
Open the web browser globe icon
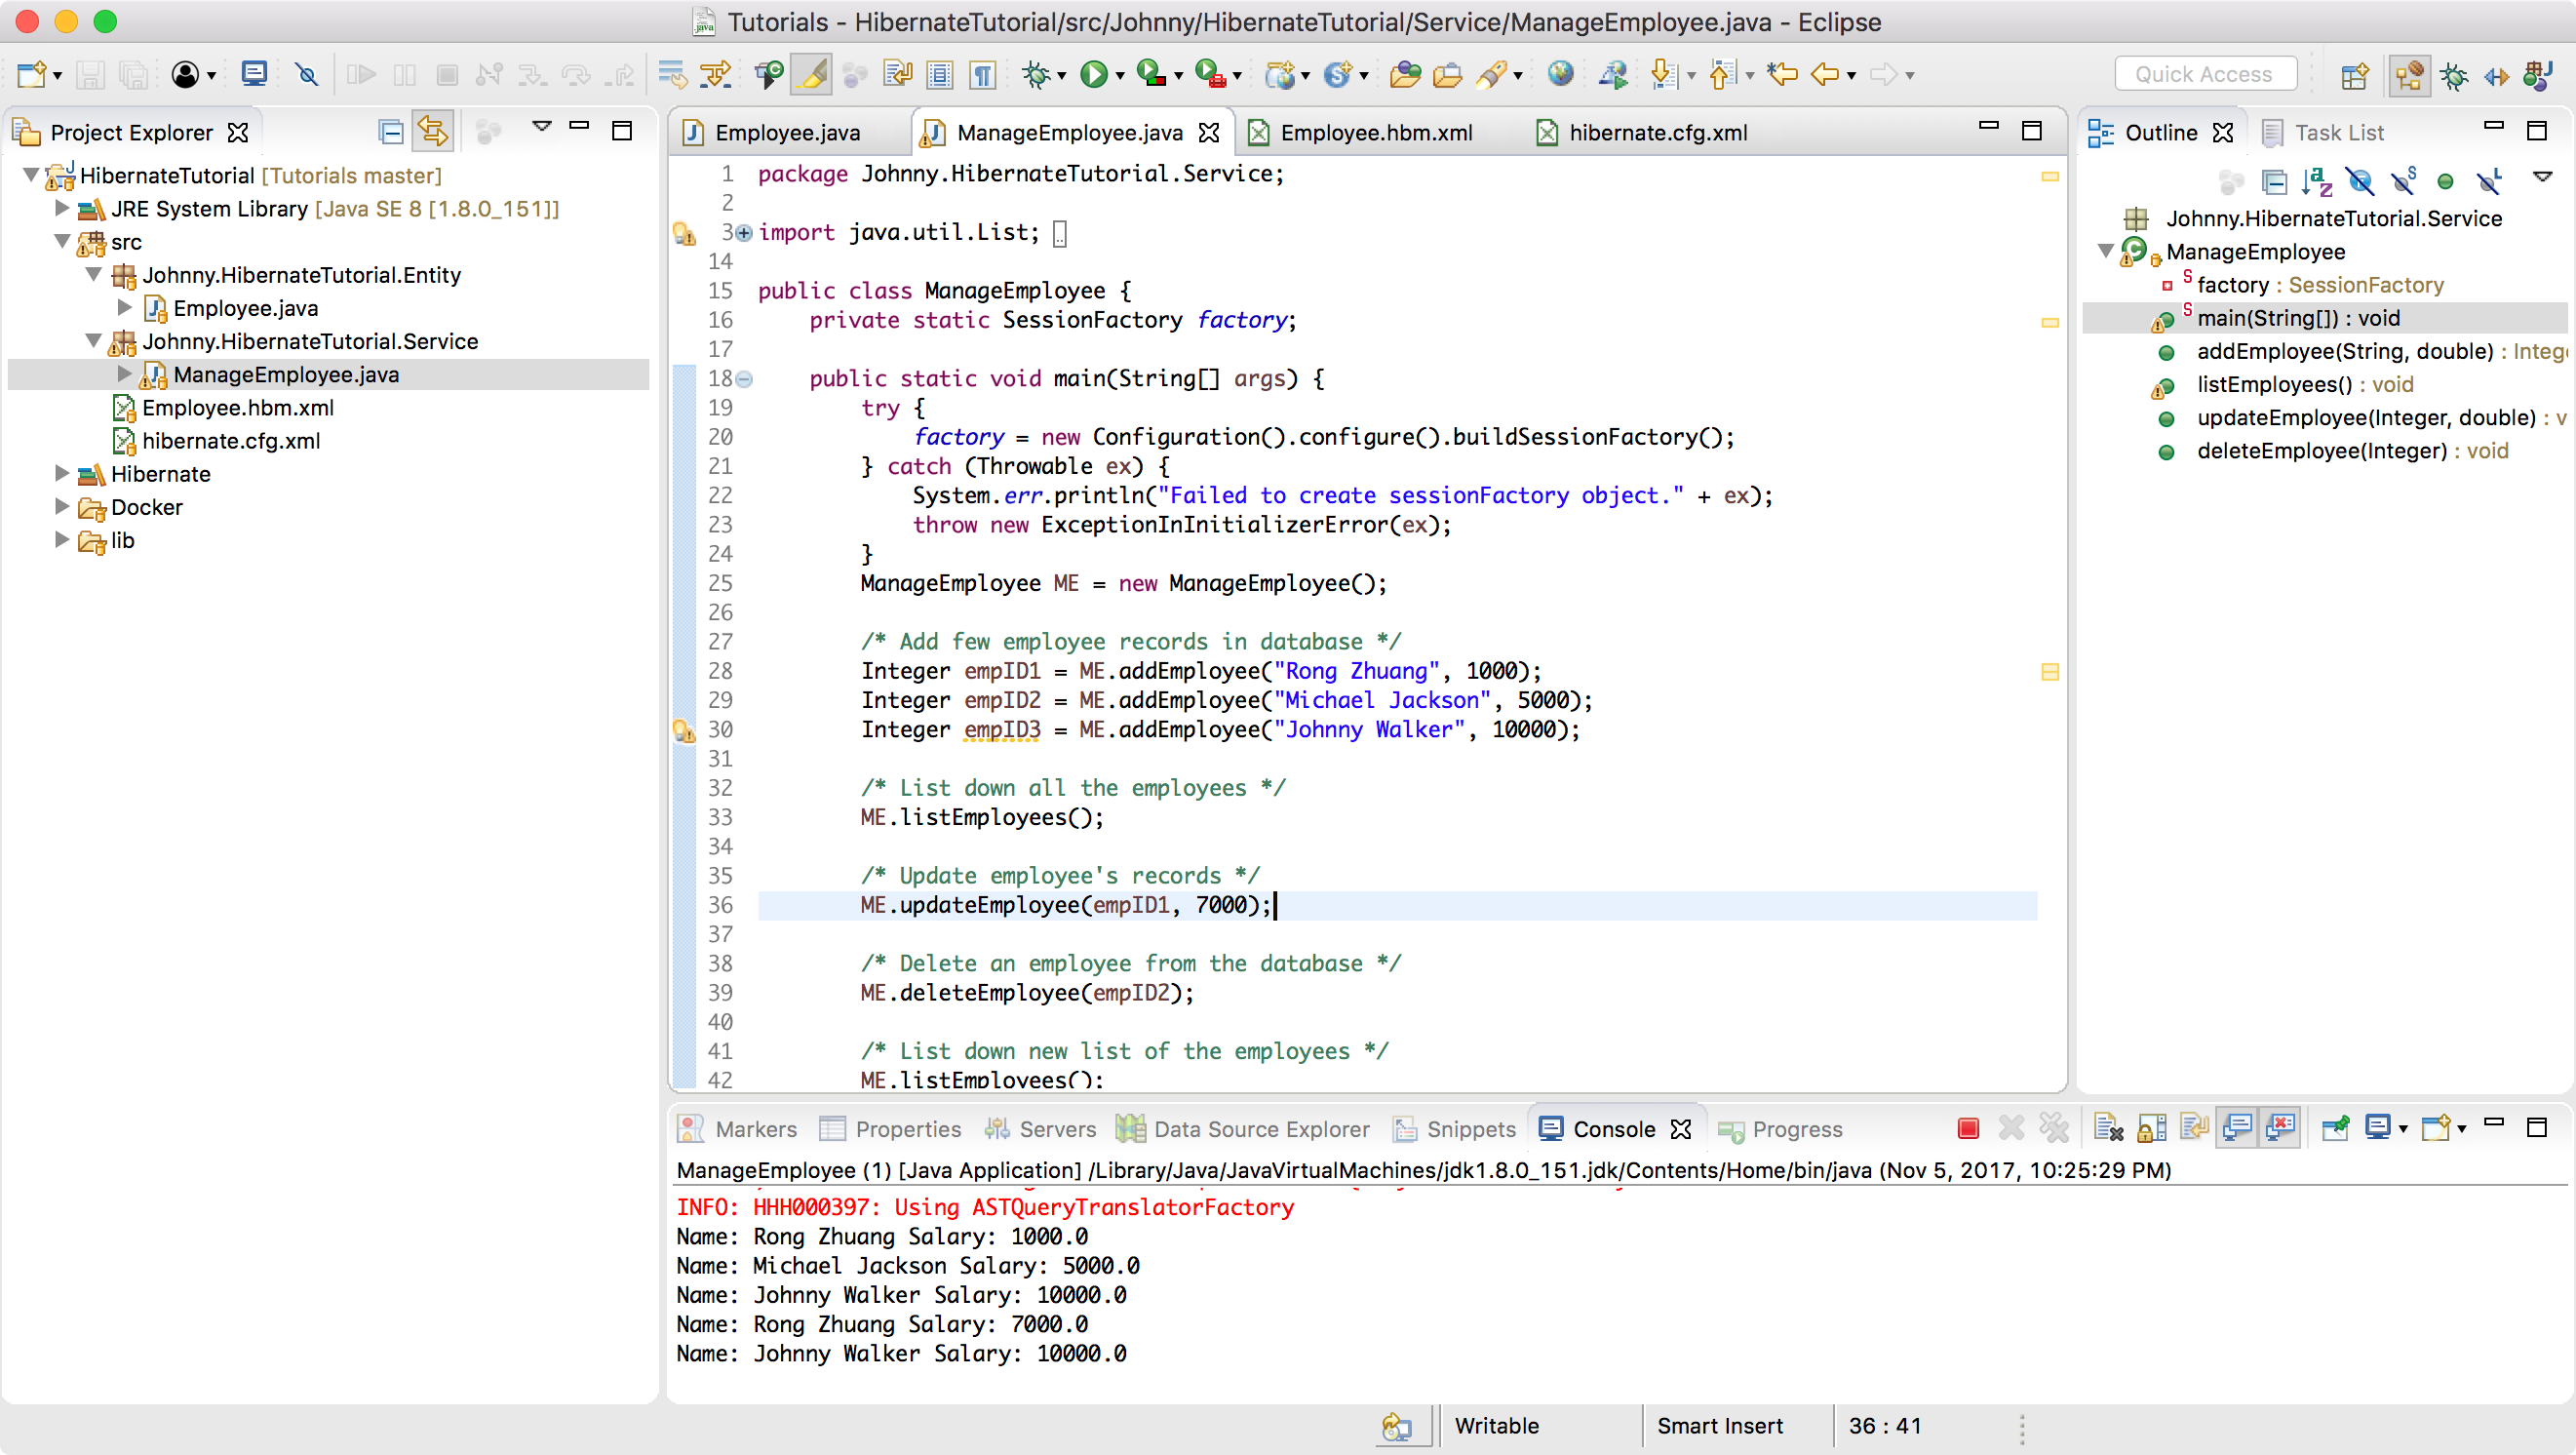click(x=1560, y=75)
